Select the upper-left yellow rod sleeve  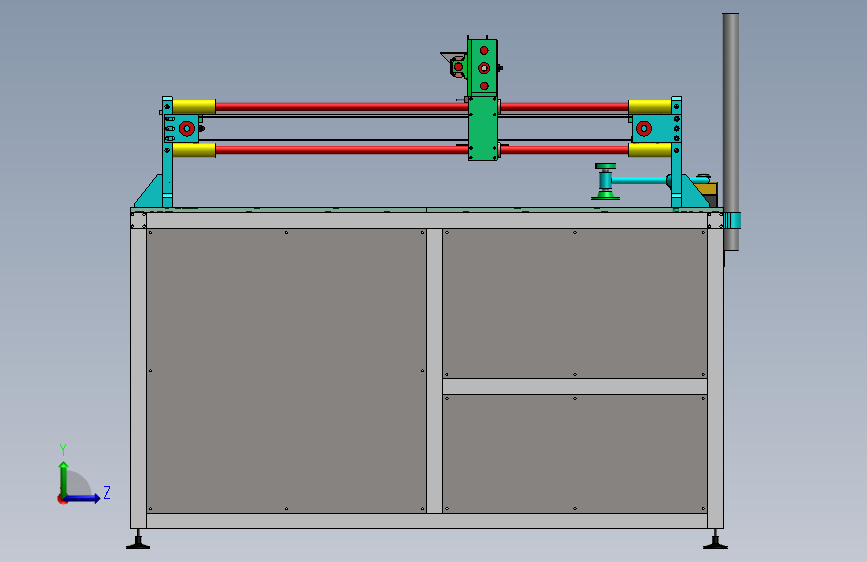[194, 107]
